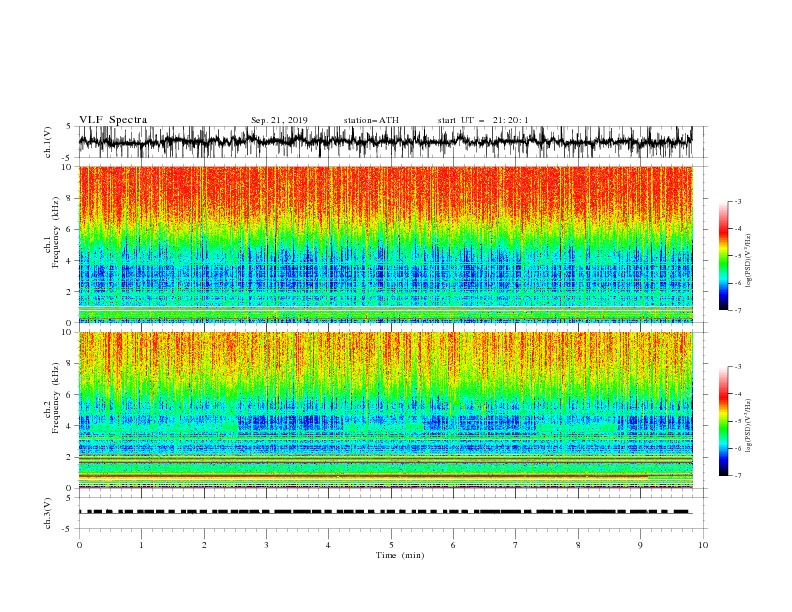Screen dimensions: 792x612
Task: Click the "7" tick on the time axis
Action: point(516,545)
